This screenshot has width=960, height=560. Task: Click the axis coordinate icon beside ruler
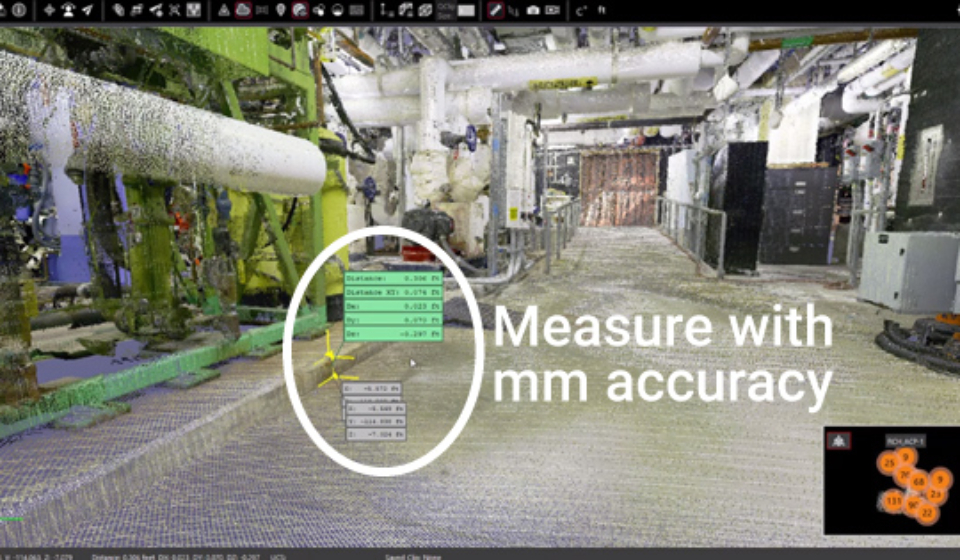(514, 10)
